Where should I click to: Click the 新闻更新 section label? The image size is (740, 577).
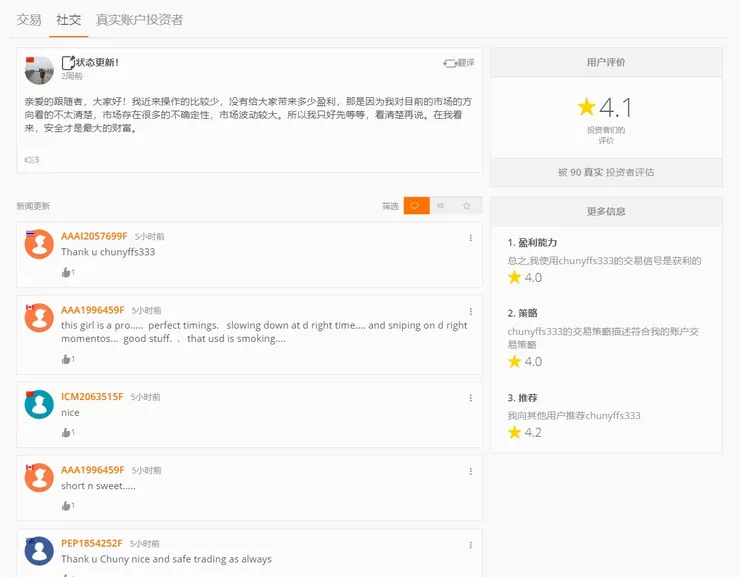click(x=33, y=206)
